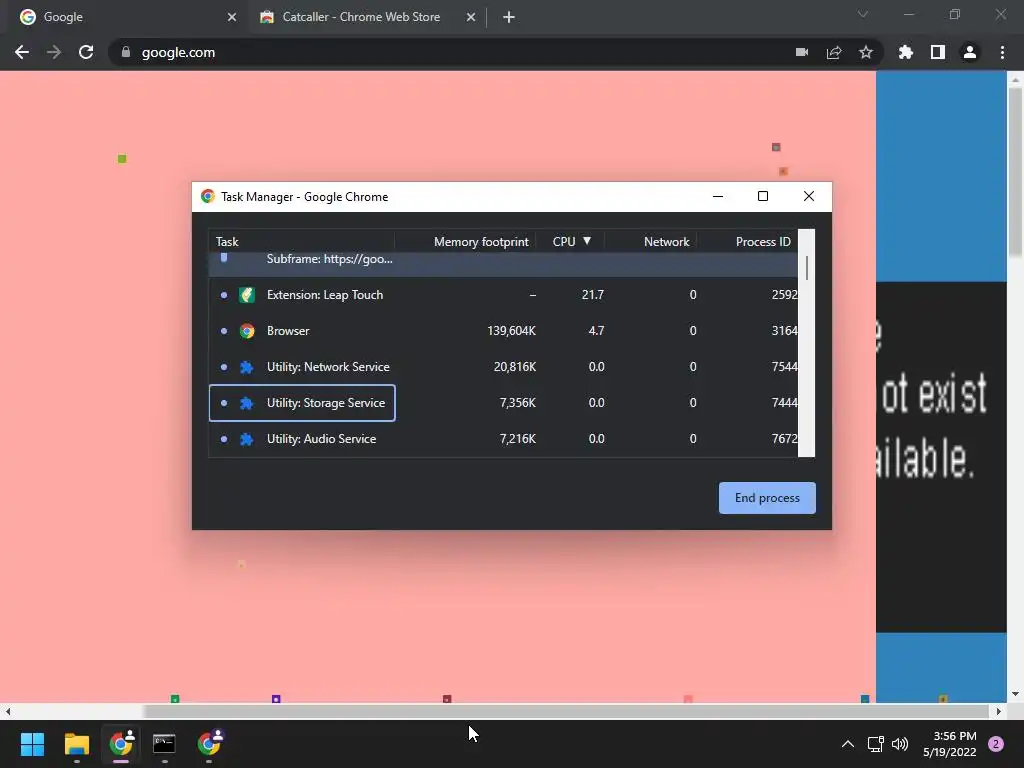Screen dimensions: 1024x768
Task: Open notification badge showing 2
Action: [x=996, y=744]
